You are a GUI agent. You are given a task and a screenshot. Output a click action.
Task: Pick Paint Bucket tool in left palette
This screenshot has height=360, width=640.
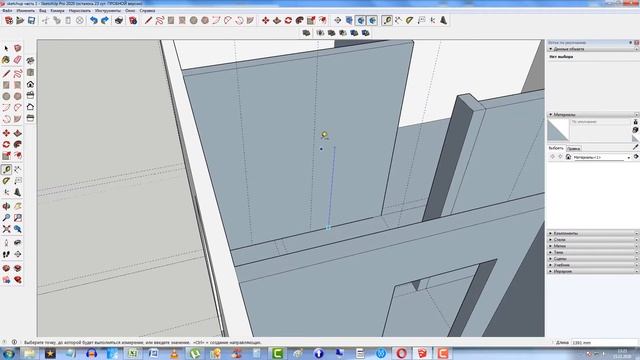[6, 60]
